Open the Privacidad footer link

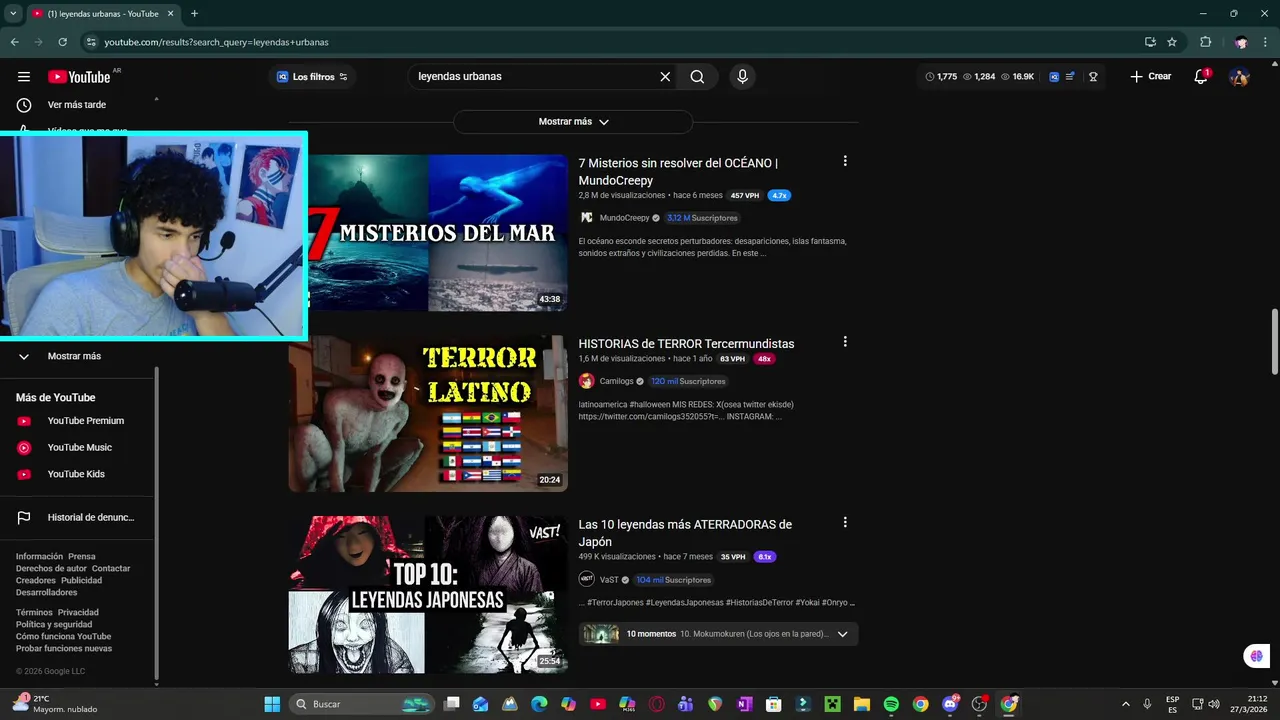point(78,613)
